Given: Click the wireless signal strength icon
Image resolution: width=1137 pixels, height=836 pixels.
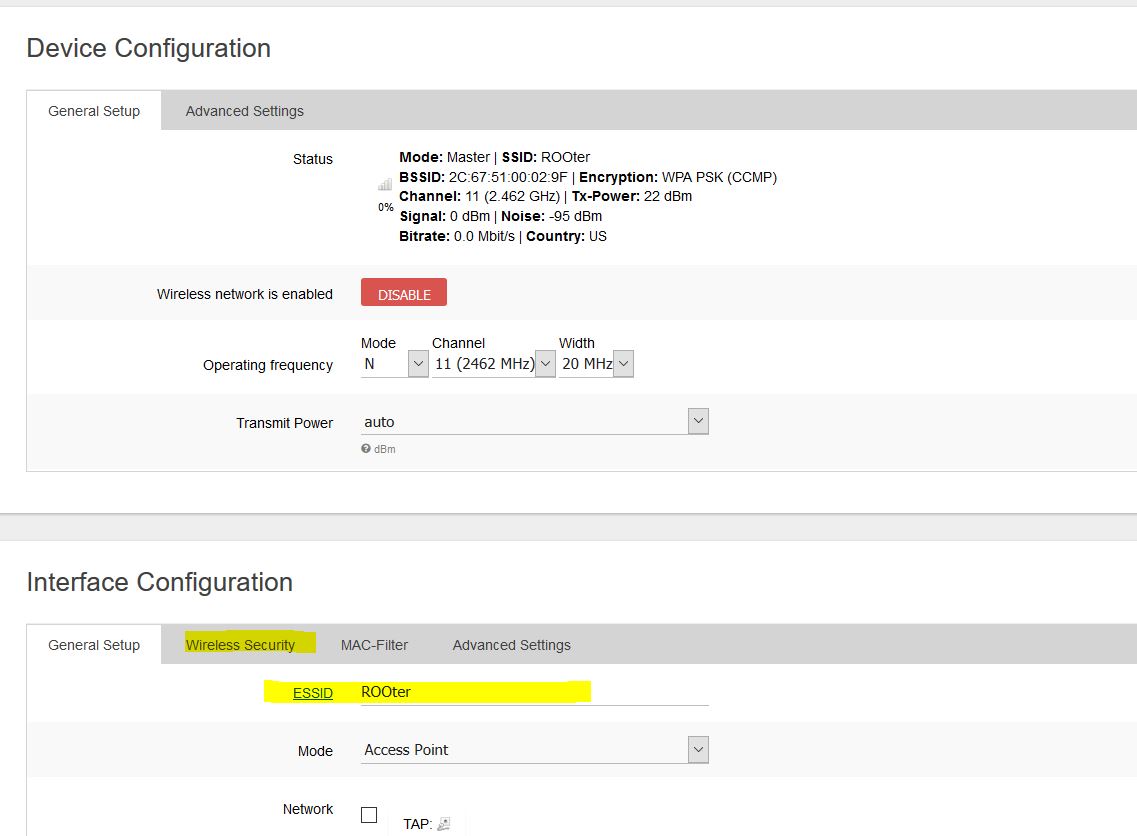Looking at the screenshot, I should (x=385, y=185).
